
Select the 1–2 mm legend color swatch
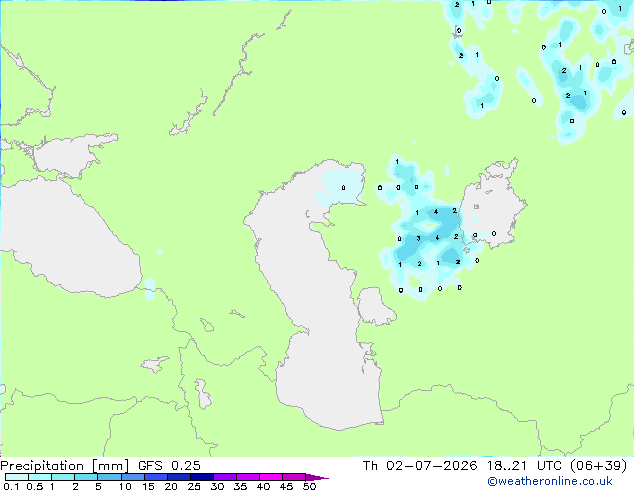pos(63,477)
